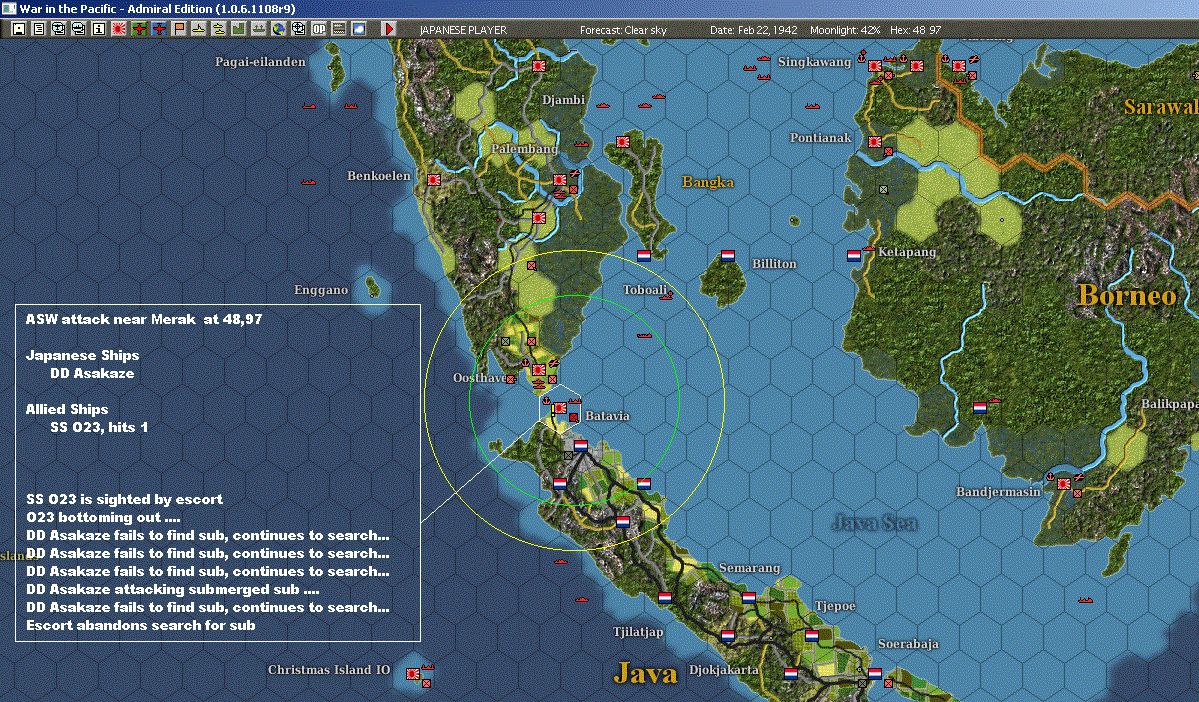Select the Dutch flag on Billiton island

(x=727, y=255)
